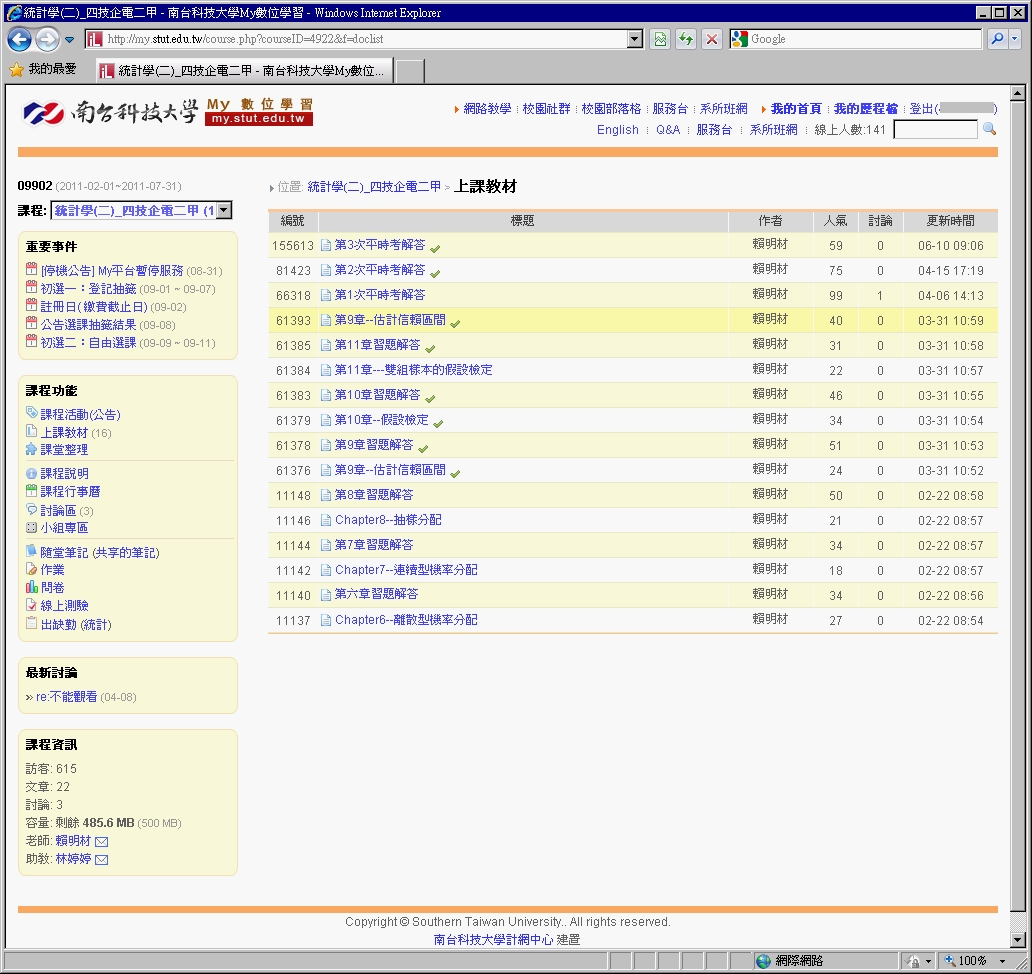Open a new blank browser tab
This screenshot has width=1032, height=974.
pyautogui.click(x=409, y=71)
